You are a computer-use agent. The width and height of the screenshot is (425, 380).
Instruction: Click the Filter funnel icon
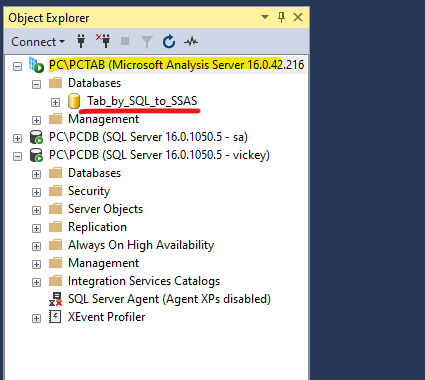click(147, 42)
